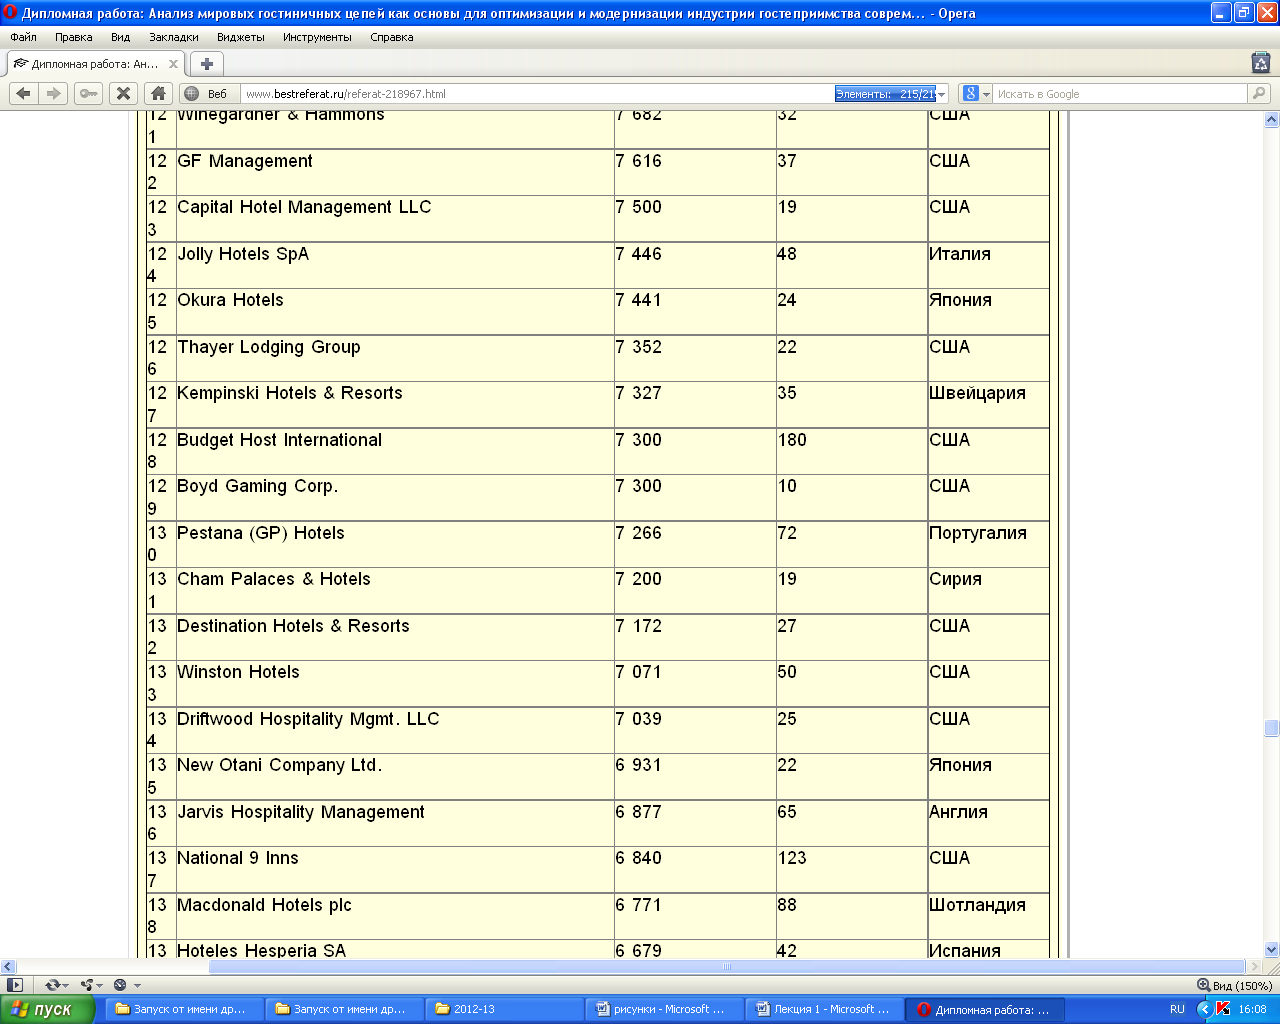Image resolution: width=1280 pixels, height=1024 pixels.
Task: Click the Driftwood Hospitality Mgmt. LLC cell
Action: [x=395, y=730]
